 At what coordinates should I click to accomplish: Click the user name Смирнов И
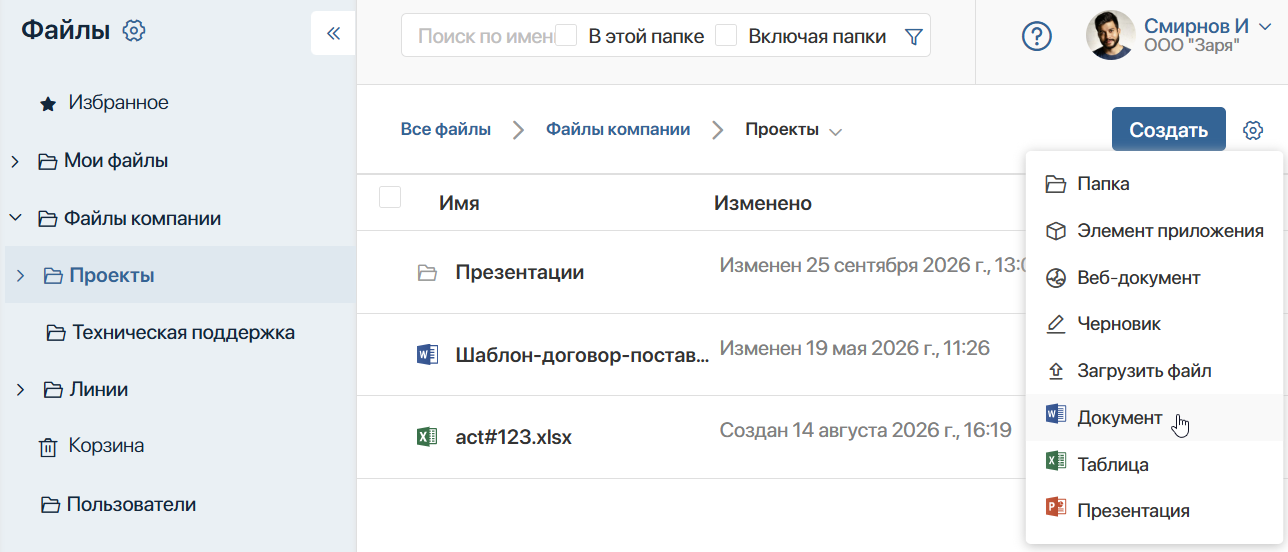(1196, 26)
